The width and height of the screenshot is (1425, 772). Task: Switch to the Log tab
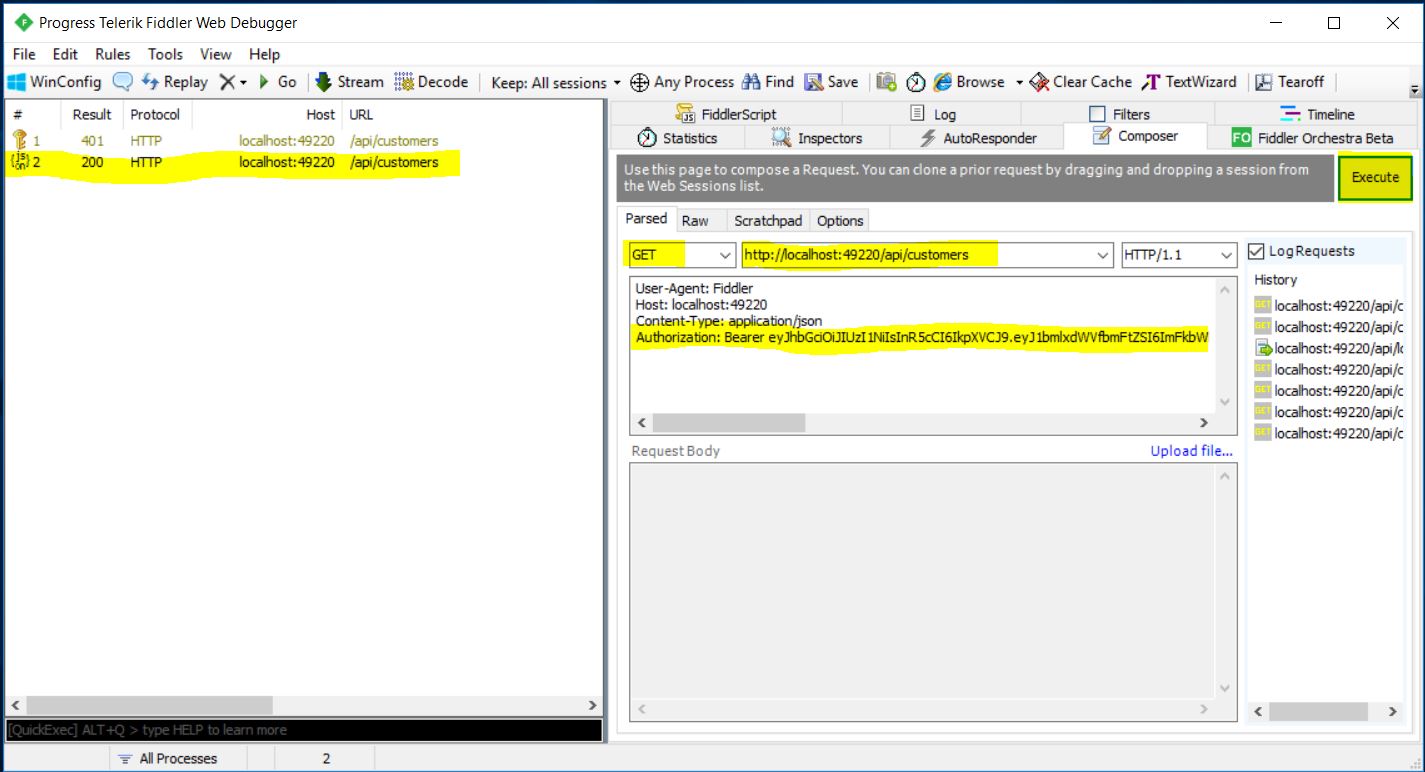point(933,114)
